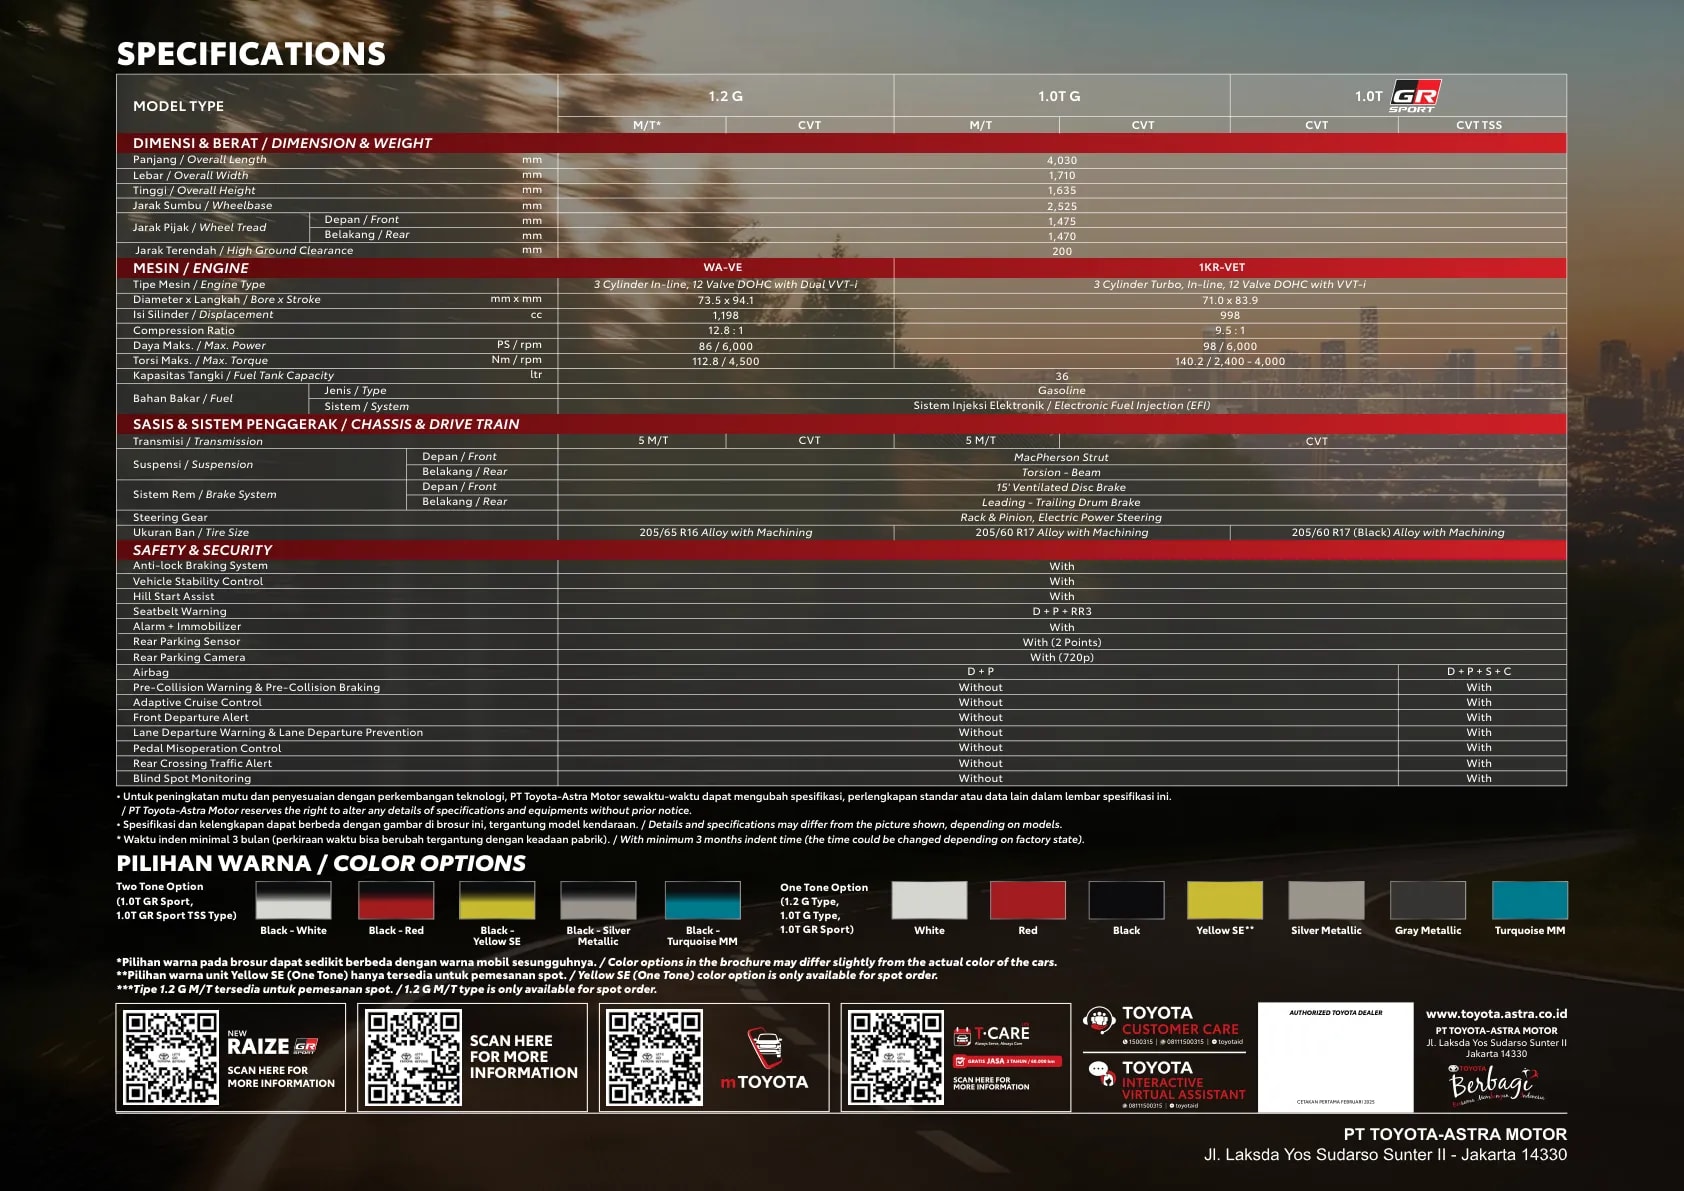Screen dimensions: 1684x1191
Task: Click the torque value 140.2 / 2,400 - 4,000
Action: click(1230, 361)
